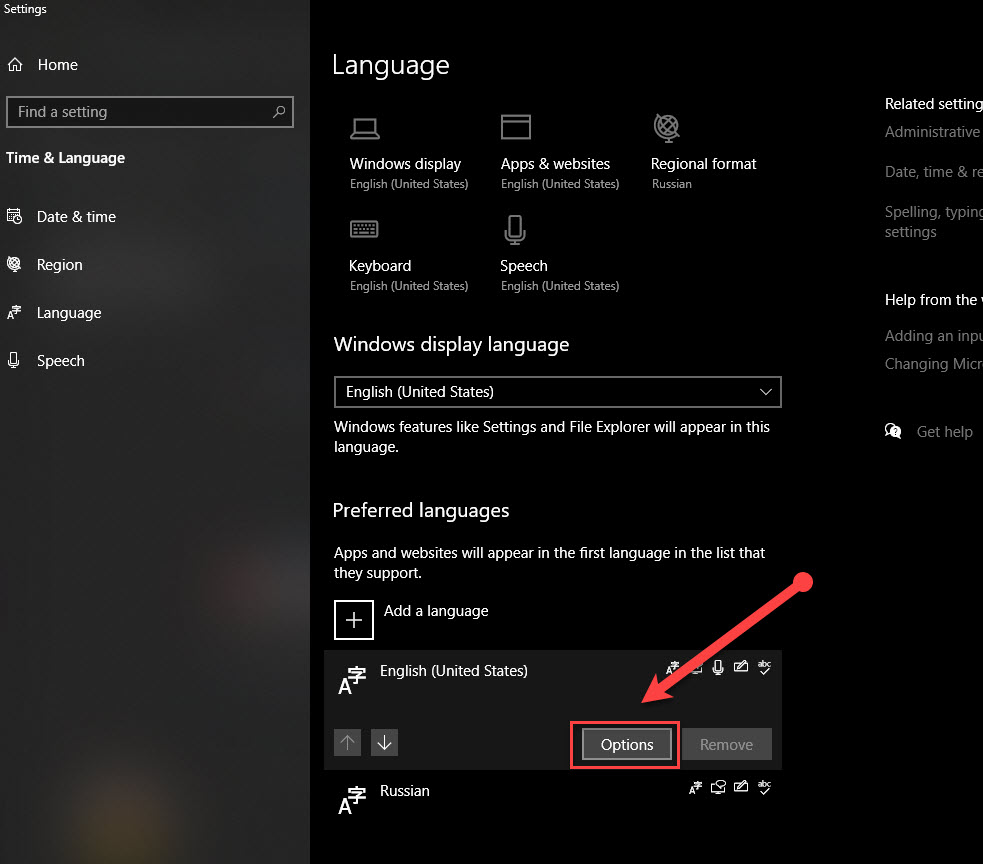Screen dimensions: 983x864
Task: Click the Windows display laptop icon
Action: [364, 129]
